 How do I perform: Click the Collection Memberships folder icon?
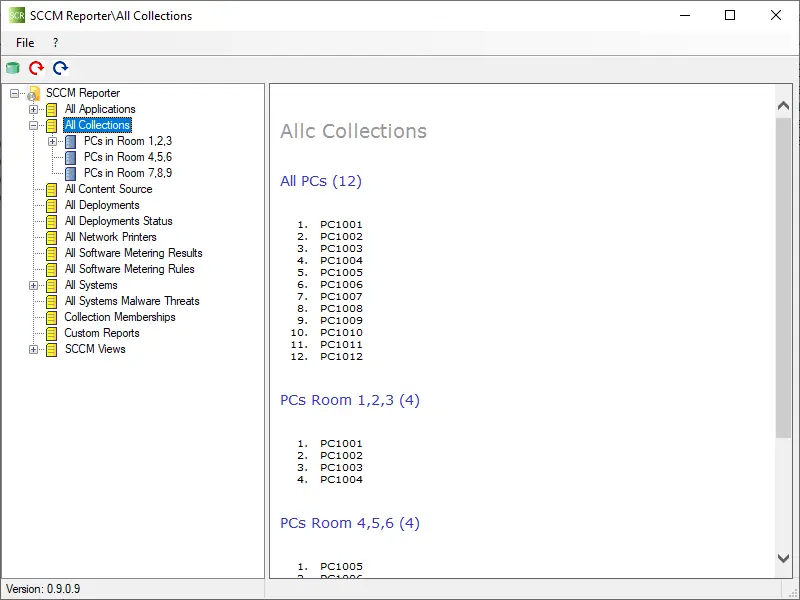(x=52, y=318)
